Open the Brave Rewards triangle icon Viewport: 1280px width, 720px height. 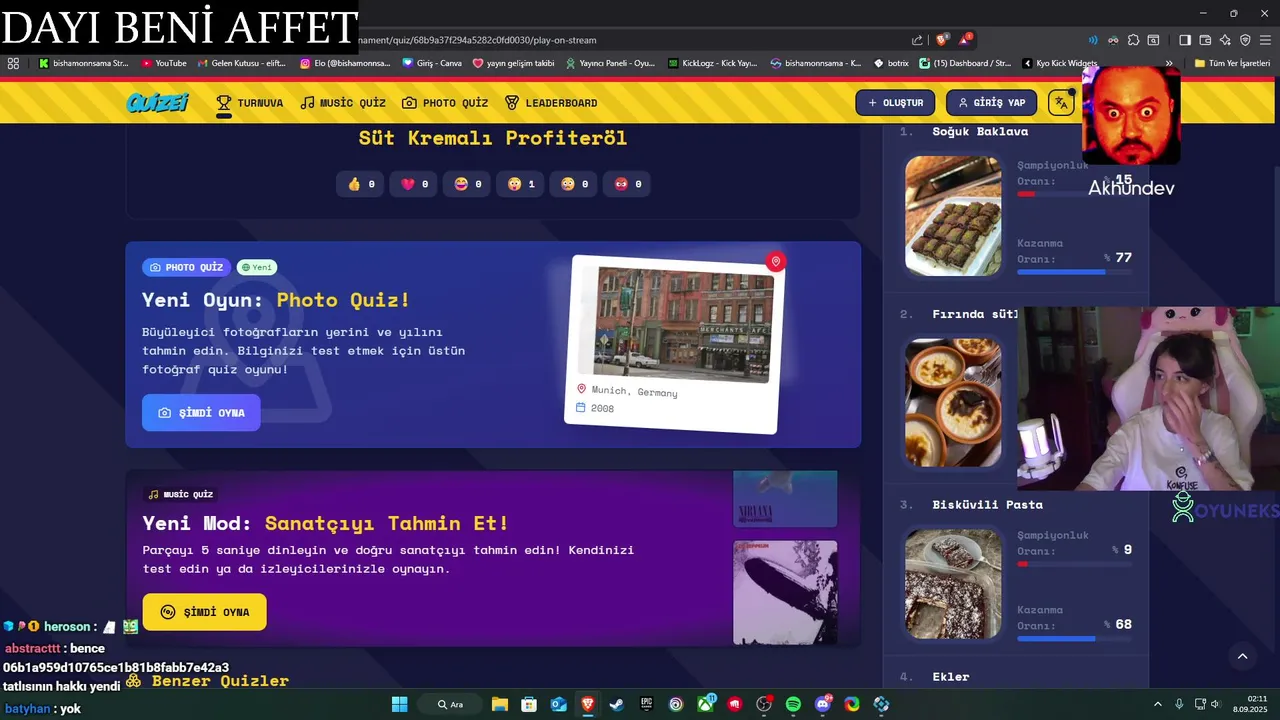click(965, 40)
